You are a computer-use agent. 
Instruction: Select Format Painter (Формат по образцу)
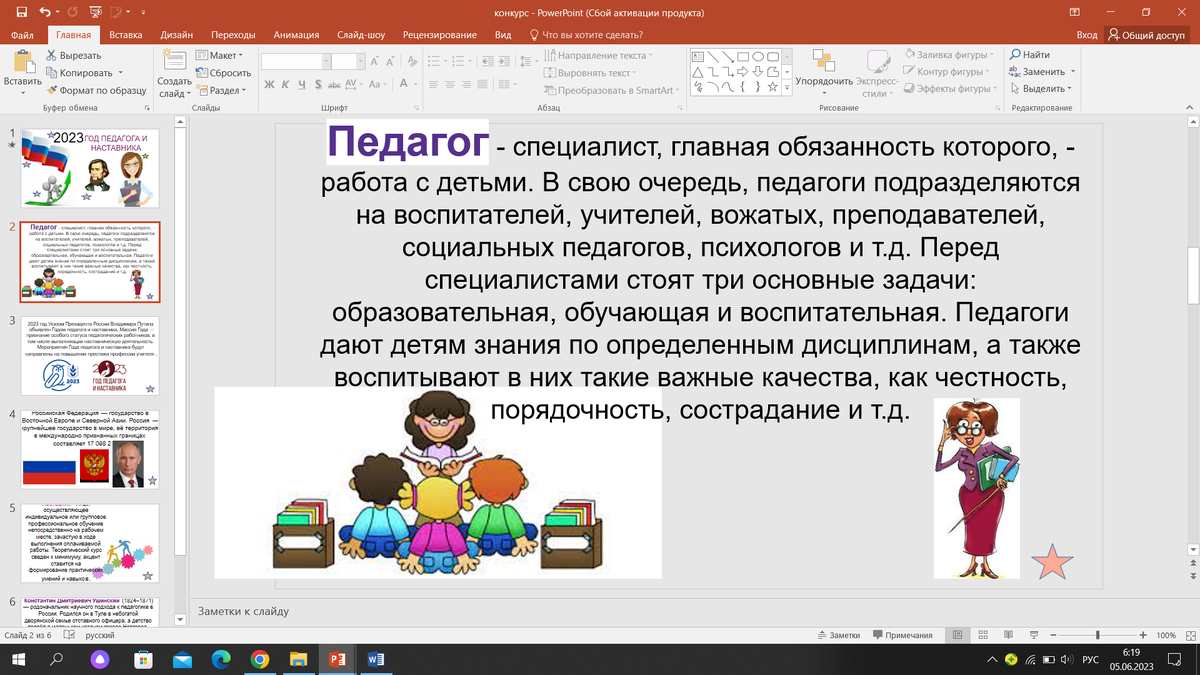point(96,90)
